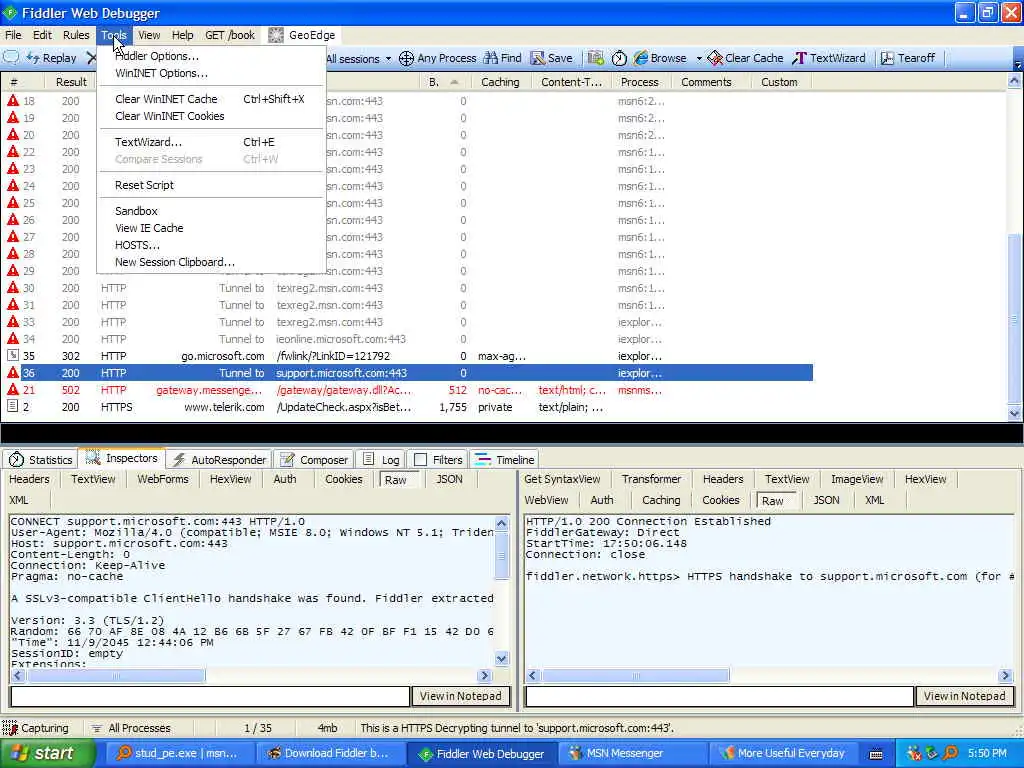
Task: Click the Comments column header
Action: click(x=706, y=82)
